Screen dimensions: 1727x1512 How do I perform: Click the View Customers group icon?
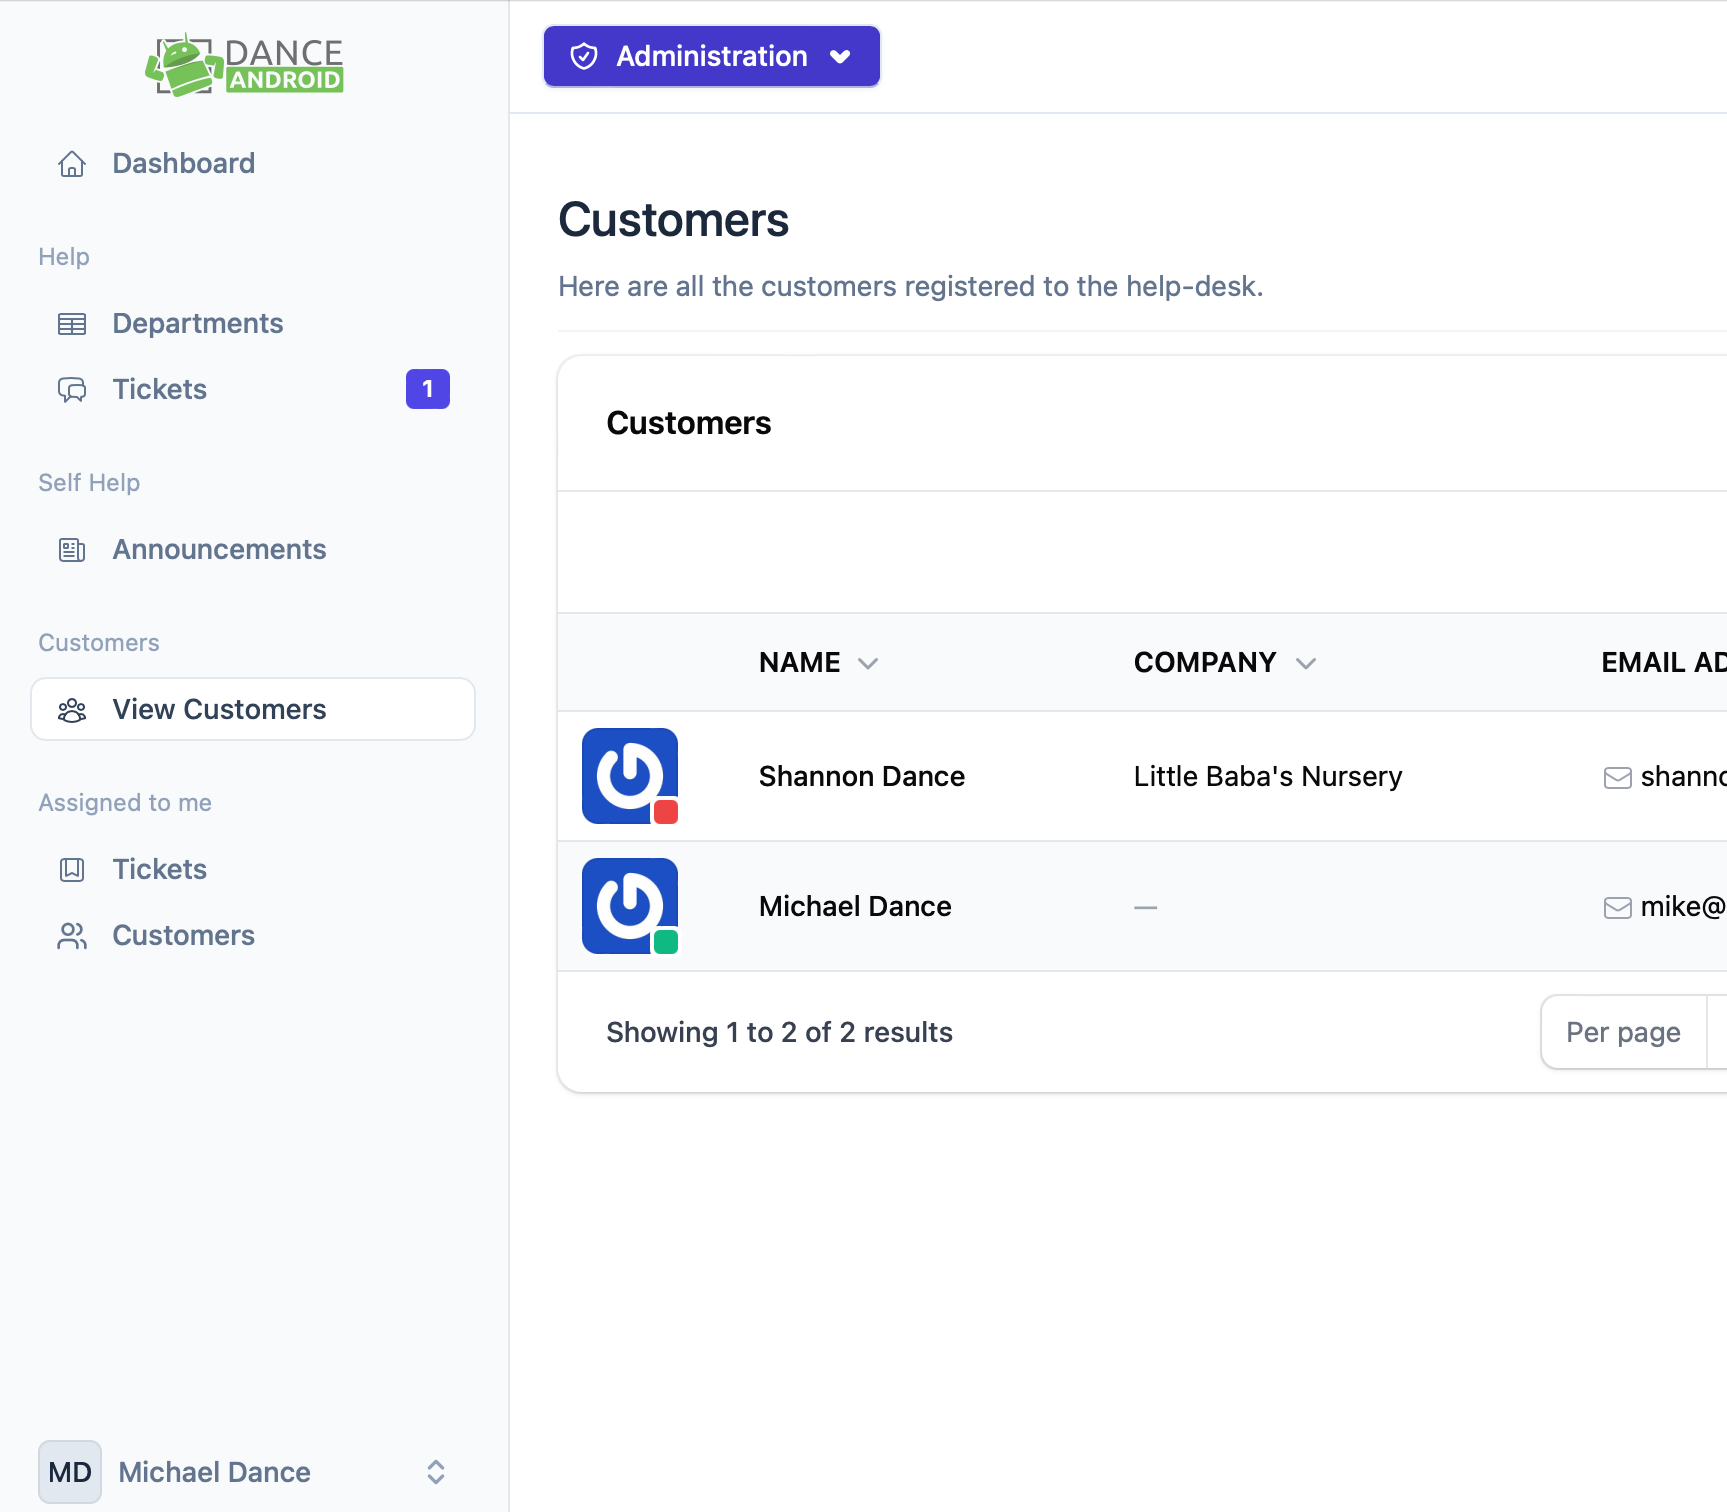tap(72, 710)
